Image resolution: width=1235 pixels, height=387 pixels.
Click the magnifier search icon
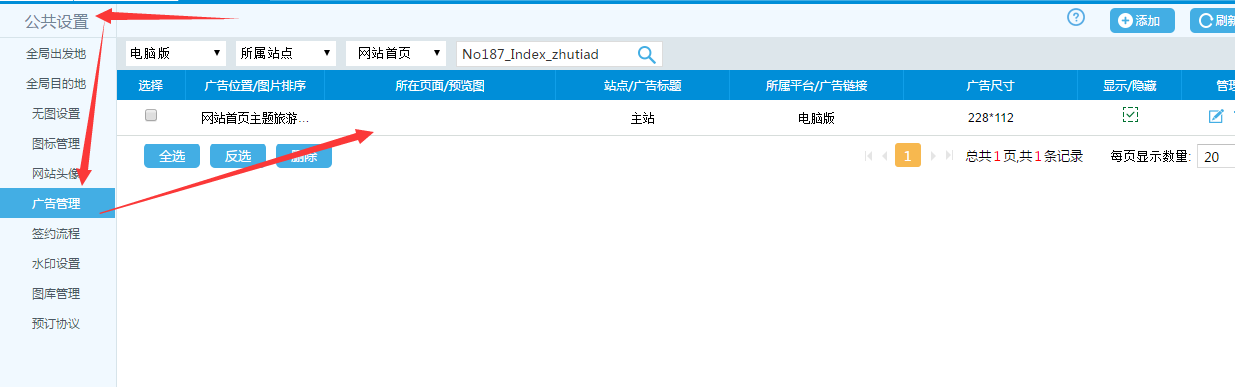[x=647, y=54]
